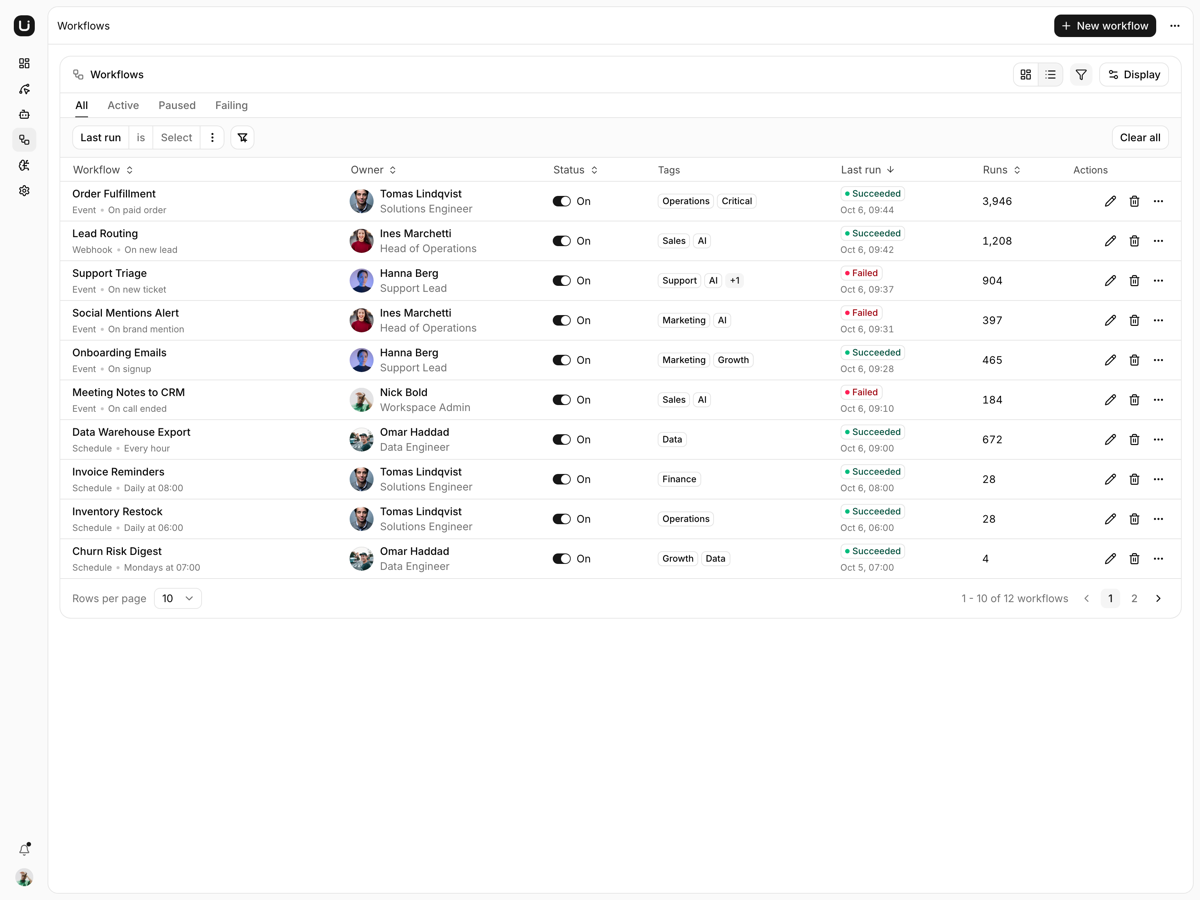The width and height of the screenshot is (1200, 900).
Task: Toggle Order Fulfillment status switch
Action: tap(562, 201)
